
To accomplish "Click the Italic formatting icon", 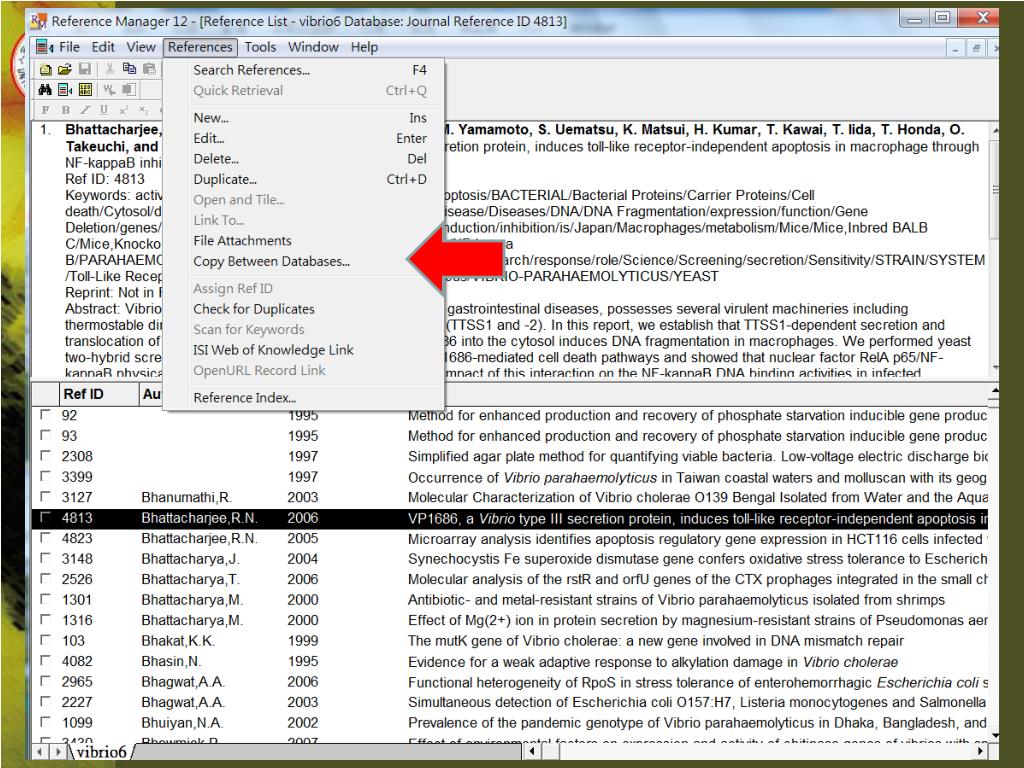I will click(x=84, y=110).
